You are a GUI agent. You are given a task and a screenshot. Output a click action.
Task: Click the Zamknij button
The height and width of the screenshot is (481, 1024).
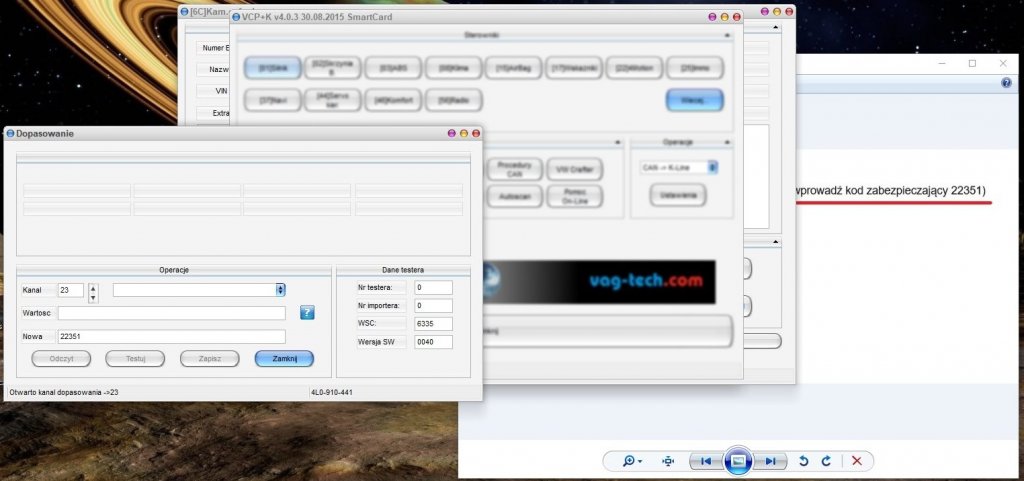284,358
